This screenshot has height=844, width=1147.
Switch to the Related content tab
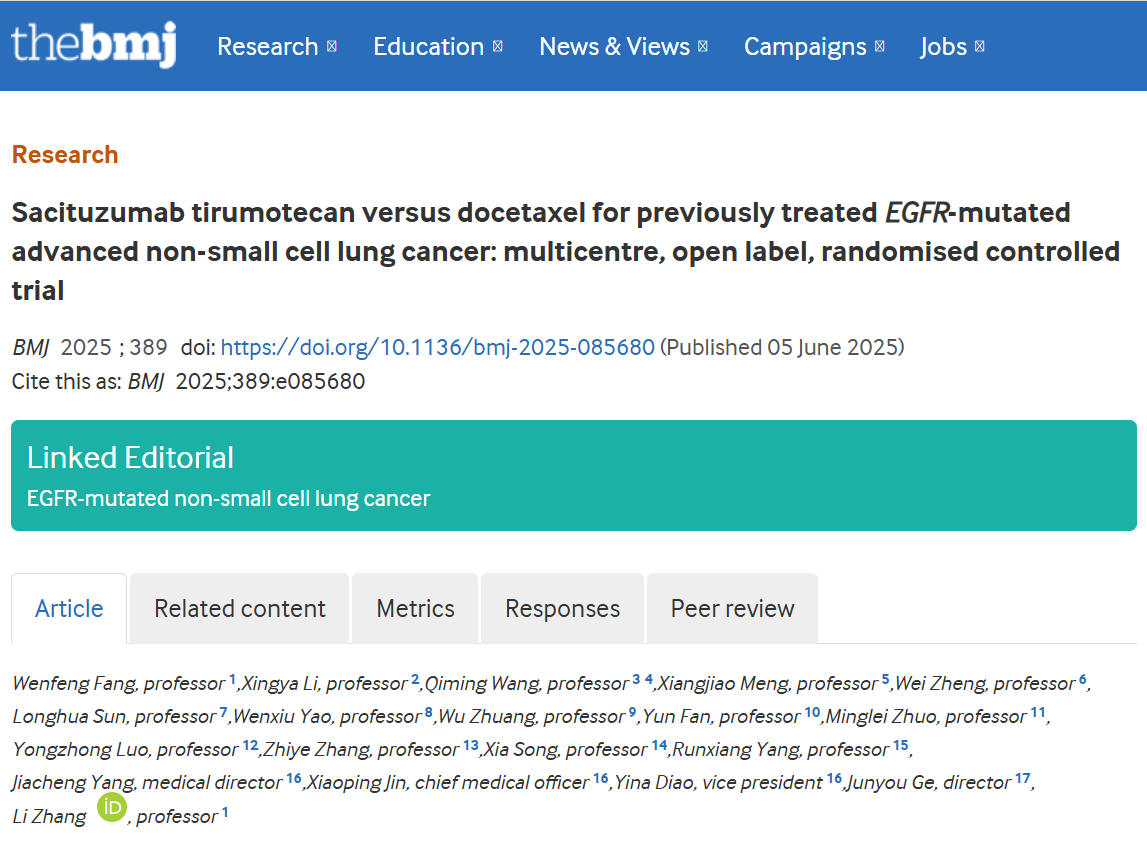pos(240,609)
